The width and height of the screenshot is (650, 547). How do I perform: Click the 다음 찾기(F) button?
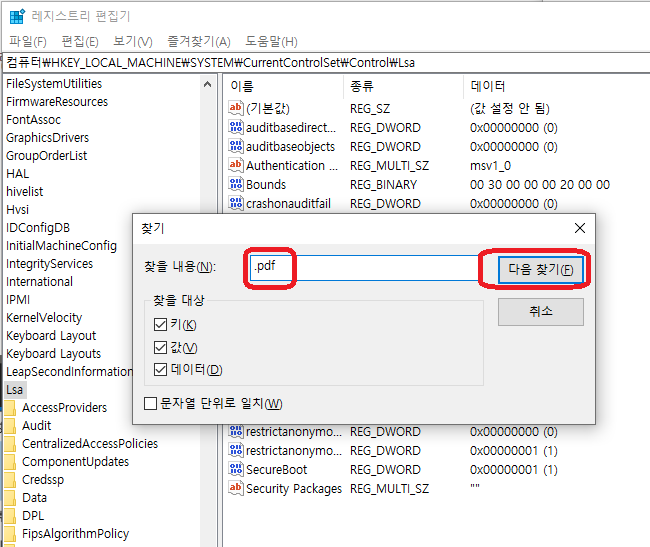[x=541, y=270]
